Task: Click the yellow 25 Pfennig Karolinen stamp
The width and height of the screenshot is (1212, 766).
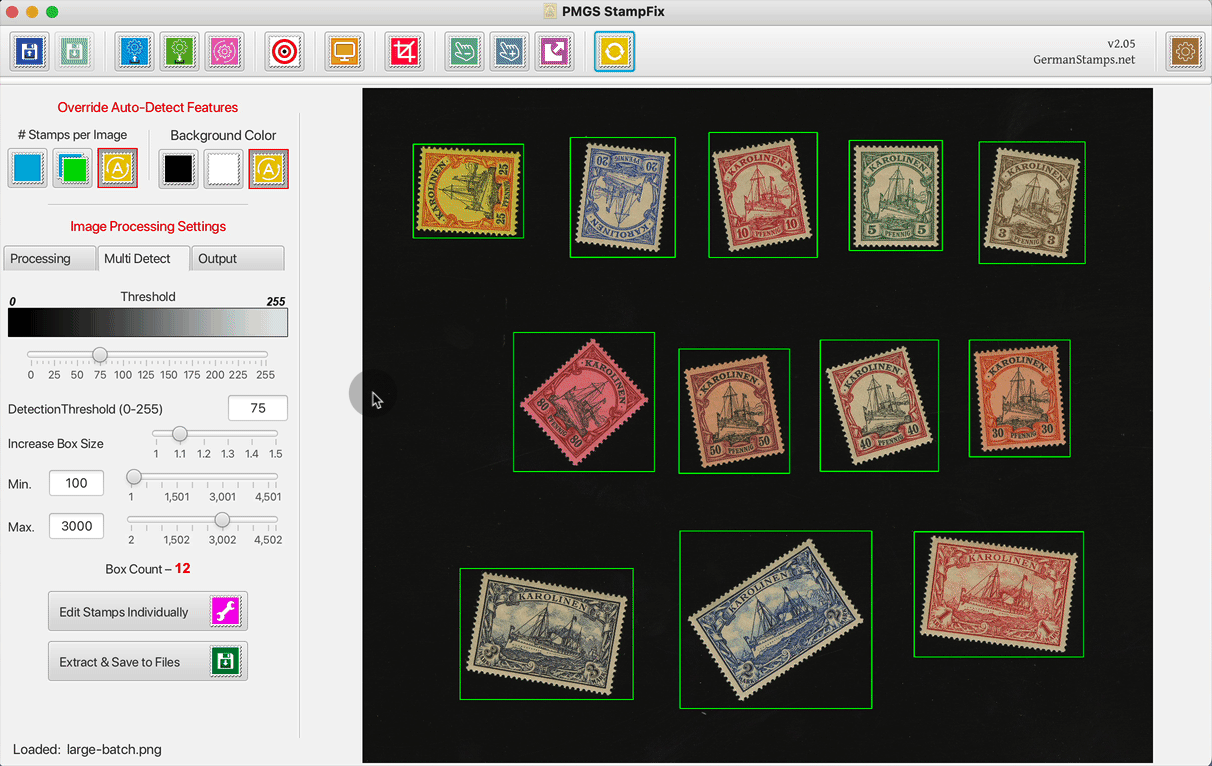Action: [468, 191]
